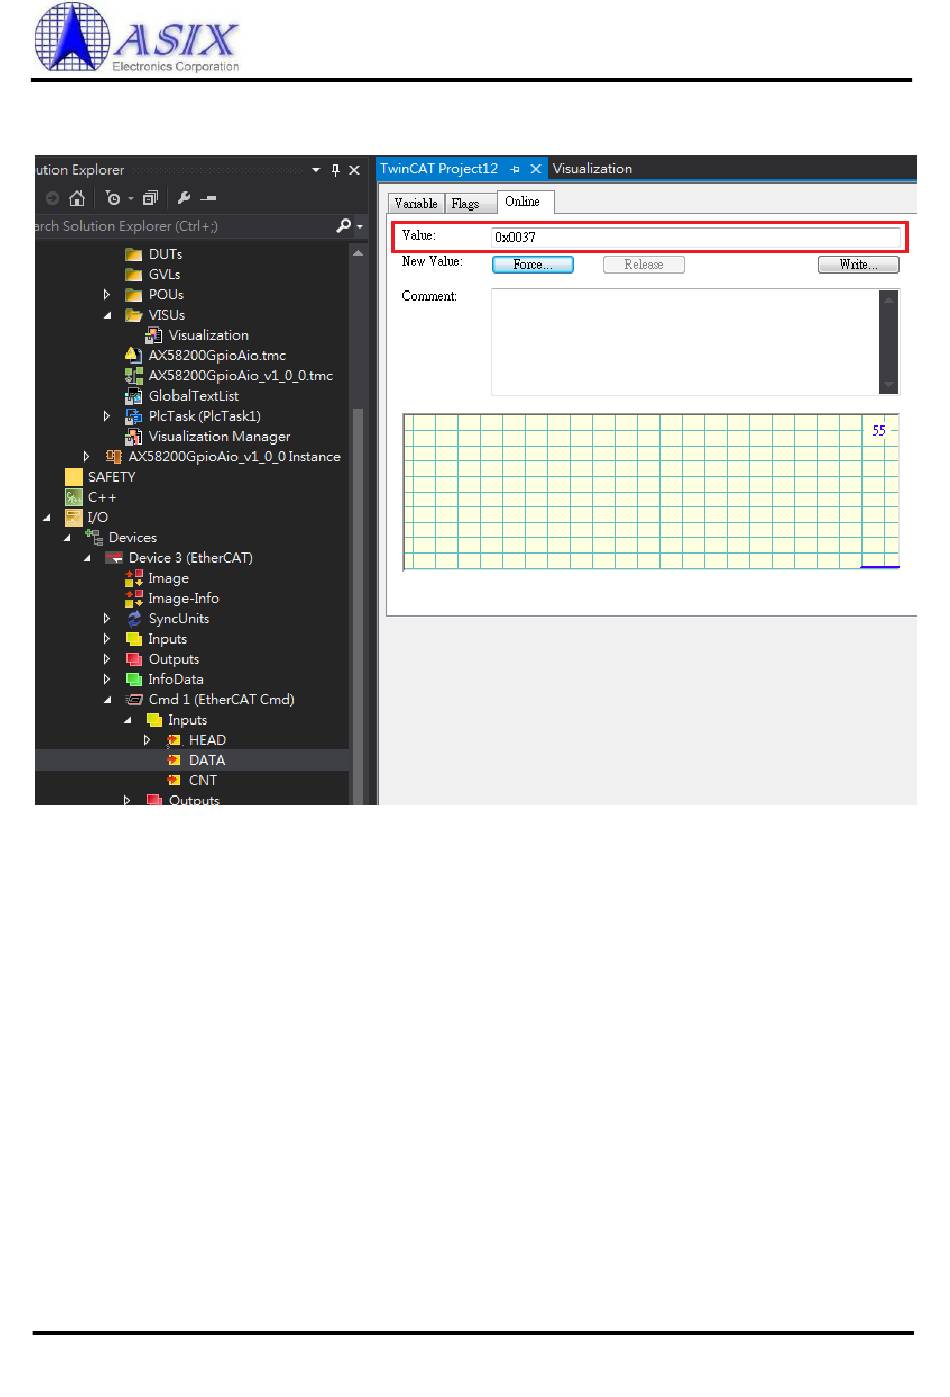Click the grayed Forward arrow icon
Image resolution: width=950 pixels, height=1397 pixels.
pos(52,198)
